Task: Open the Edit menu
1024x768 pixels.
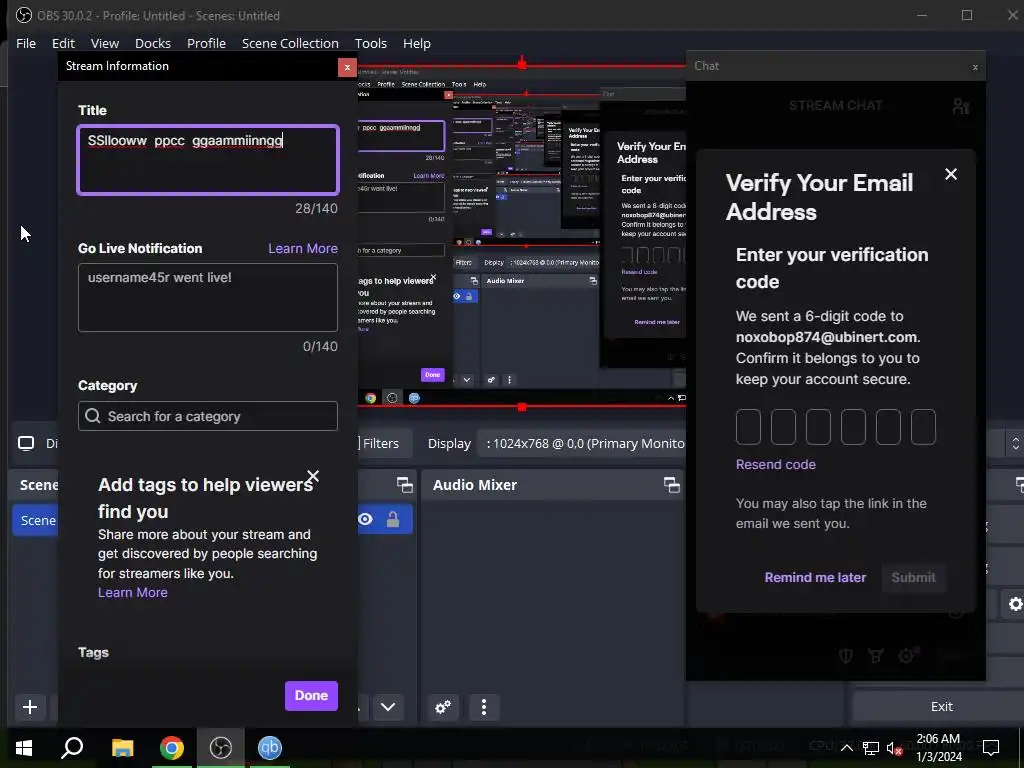Action: tap(63, 43)
